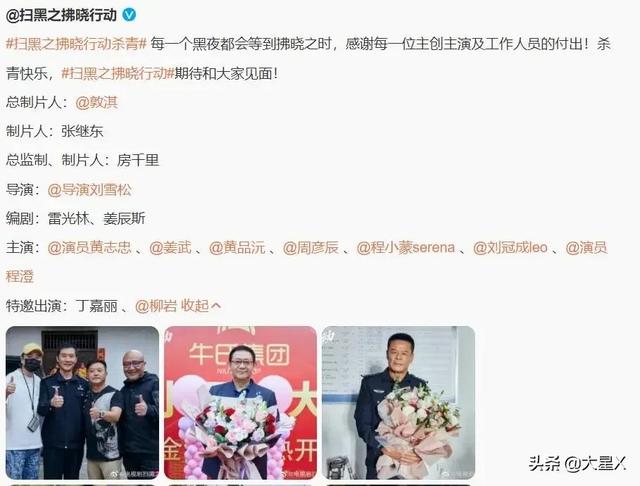Open mention @周彦辰
Viewport: 640px width, 486px height.
coord(311,248)
